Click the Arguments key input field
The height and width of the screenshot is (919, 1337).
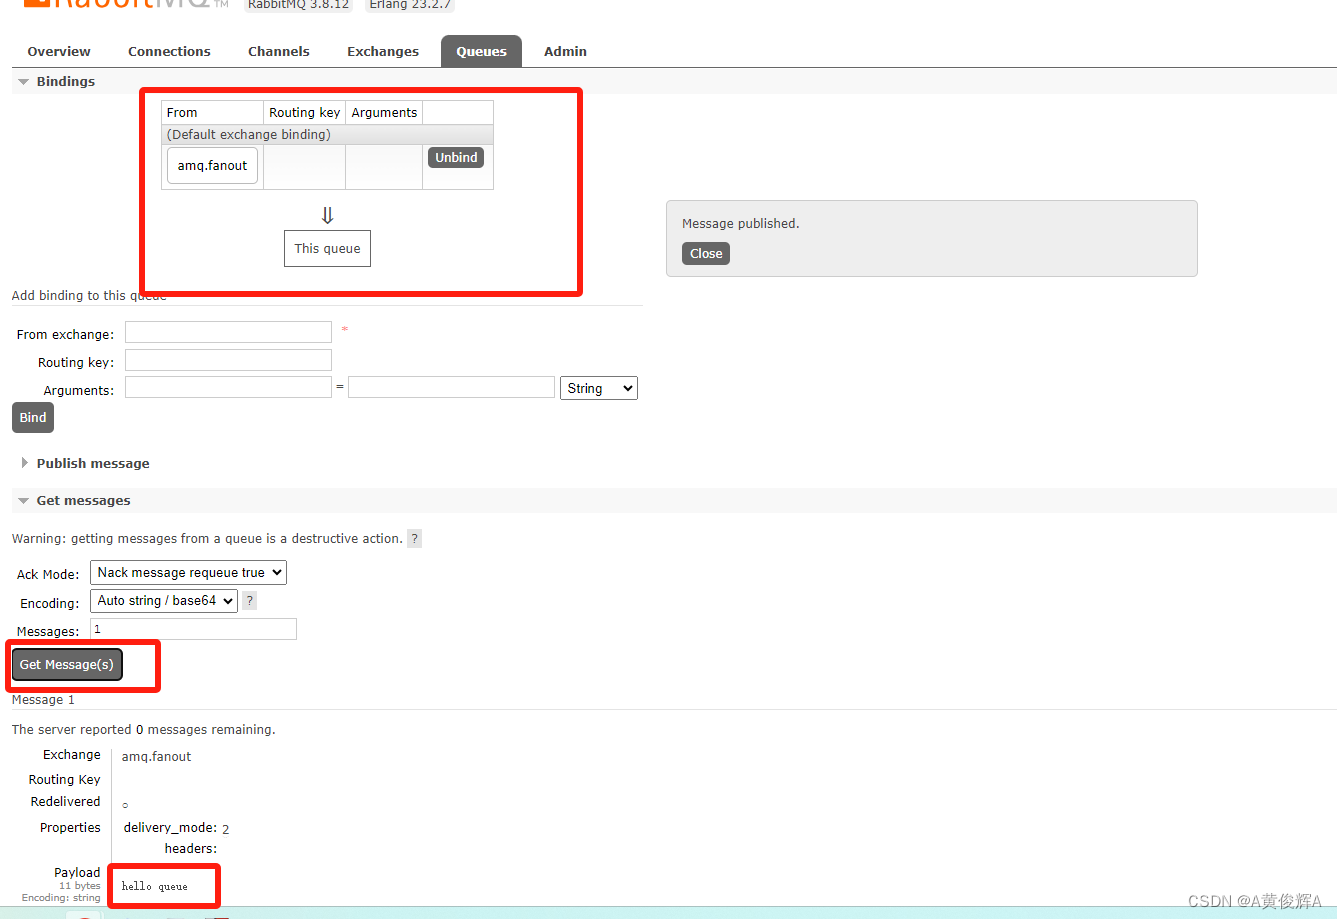tap(228, 387)
